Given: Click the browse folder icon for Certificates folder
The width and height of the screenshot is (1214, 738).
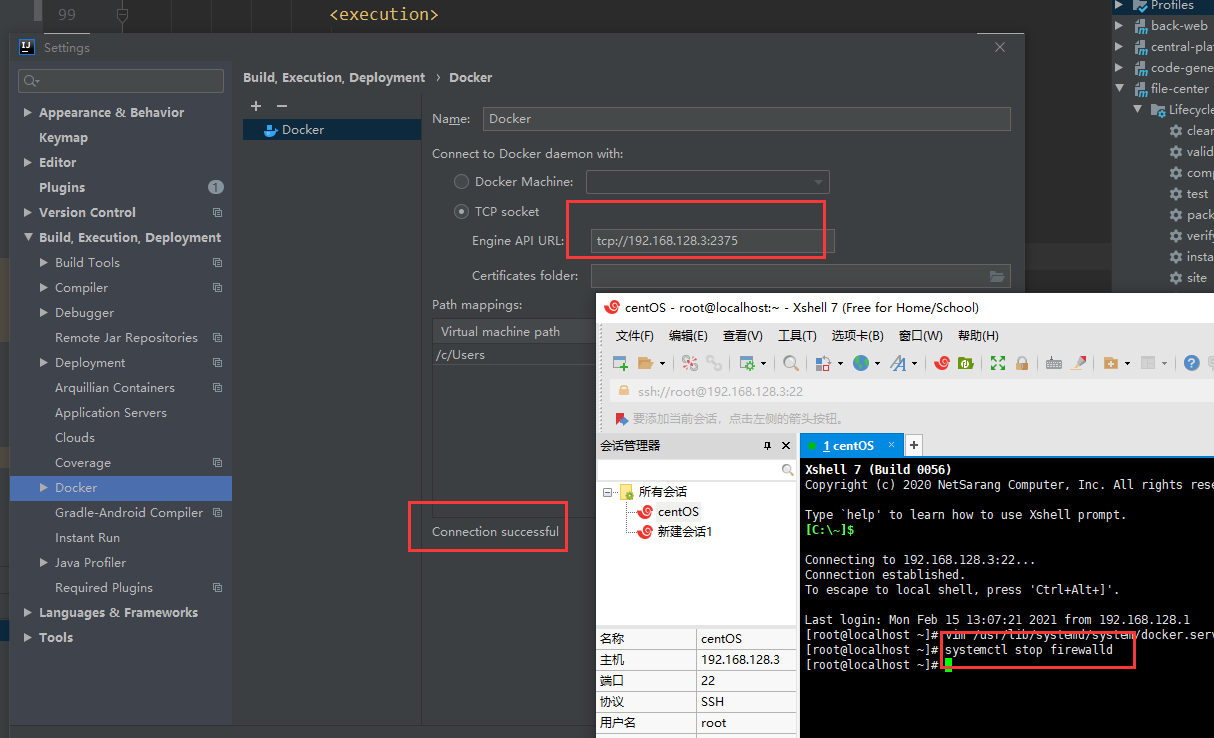Looking at the screenshot, I should point(997,276).
